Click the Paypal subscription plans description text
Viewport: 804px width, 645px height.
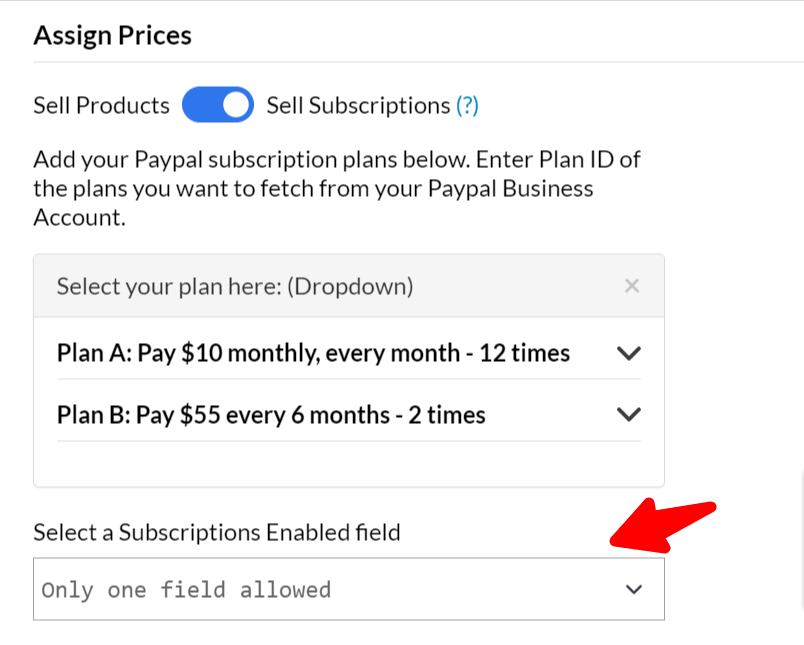[x=337, y=189]
